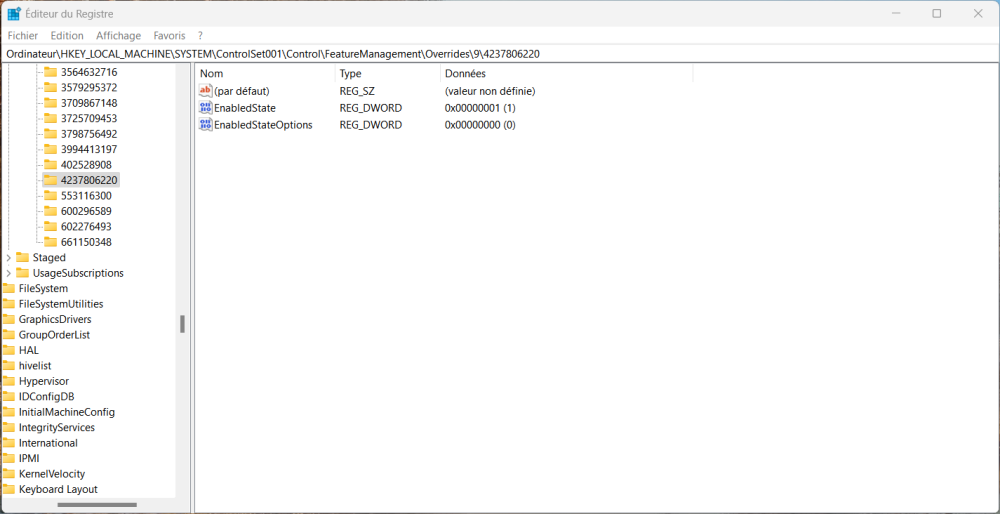Screen dimensions: 1000x514
Task: Maximize the Registry Editor window
Action: pos(936,13)
